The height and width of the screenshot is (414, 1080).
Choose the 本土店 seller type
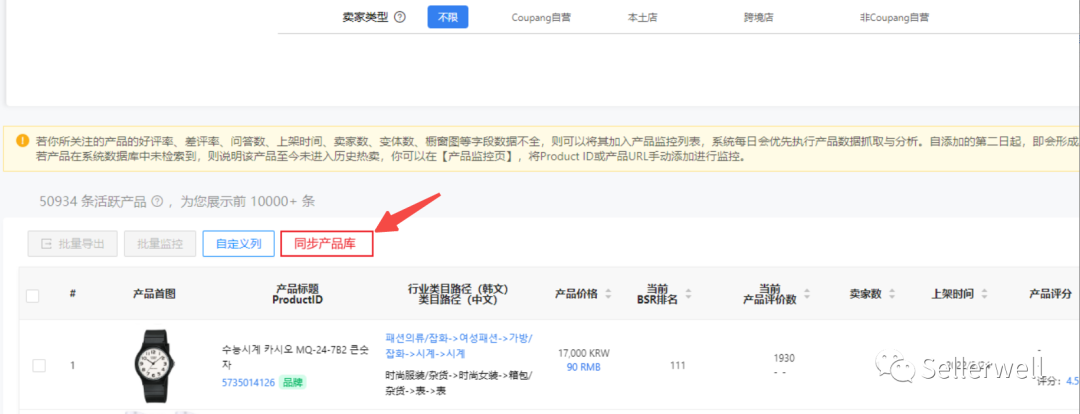click(643, 17)
